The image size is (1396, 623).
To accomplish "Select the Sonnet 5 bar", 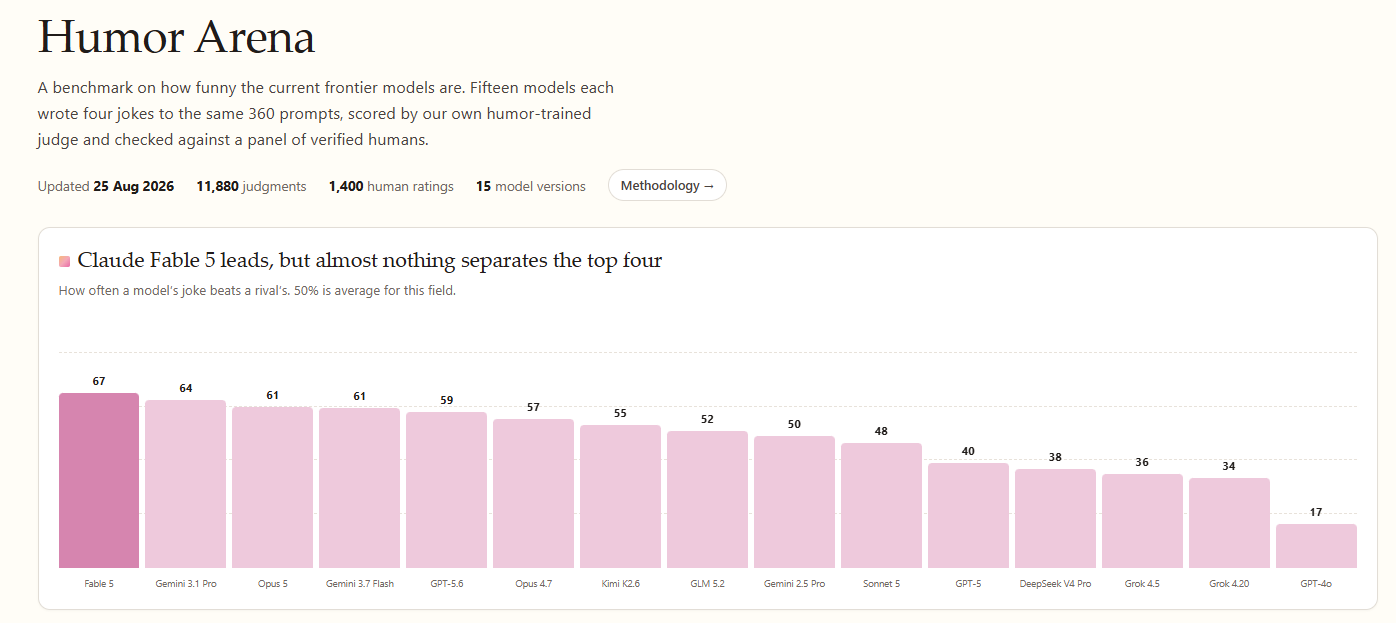I will [882, 505].
